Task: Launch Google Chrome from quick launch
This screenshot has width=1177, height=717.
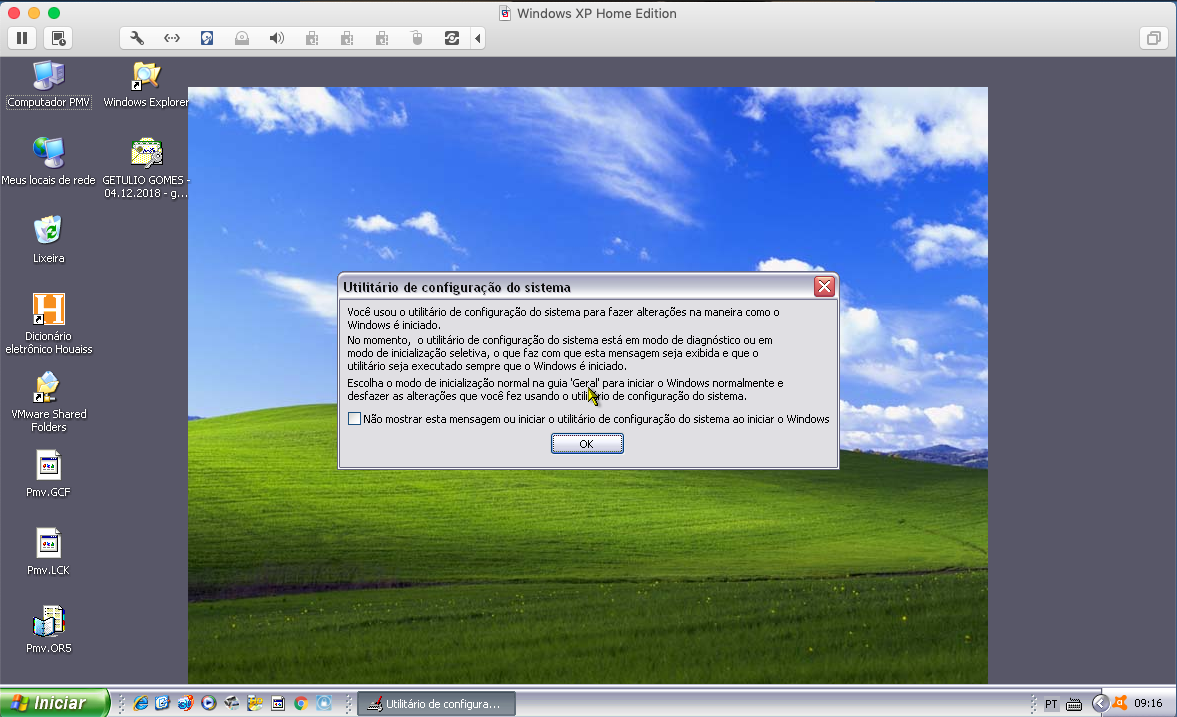Action: [x=301, y=703]
